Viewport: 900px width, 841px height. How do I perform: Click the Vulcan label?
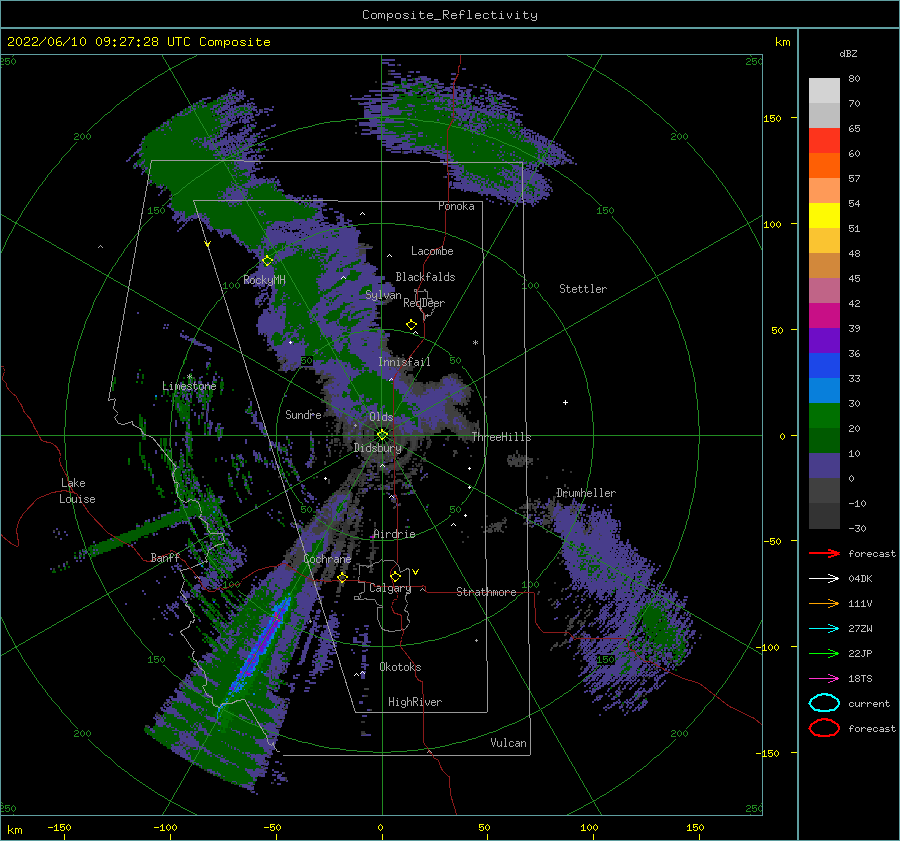pyautogui.click(x=508, y=743)
